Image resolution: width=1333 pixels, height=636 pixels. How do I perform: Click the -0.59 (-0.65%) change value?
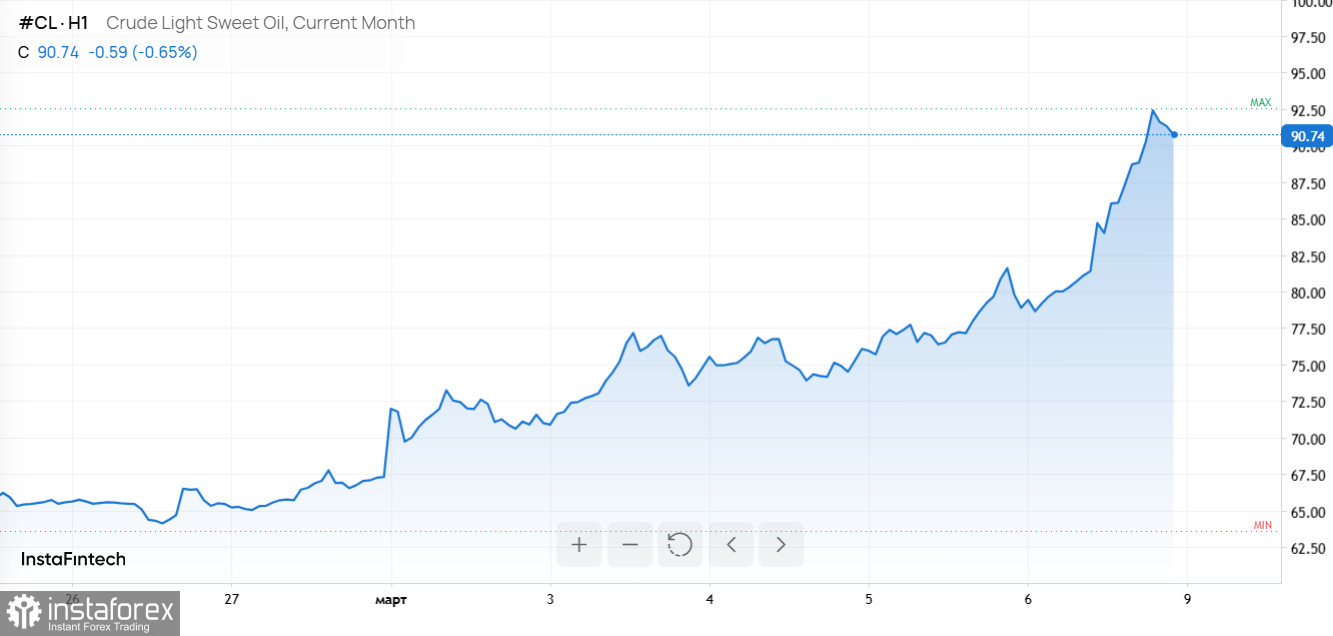click(143, 52)
